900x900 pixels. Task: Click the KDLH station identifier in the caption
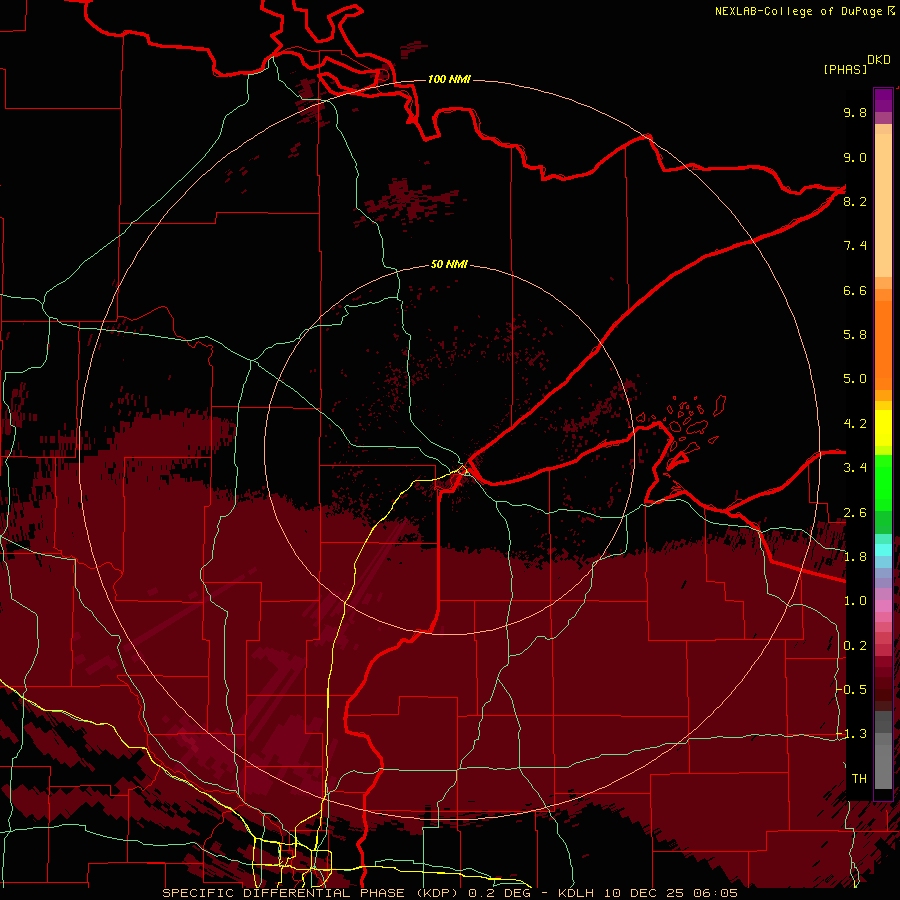point(576,893)
